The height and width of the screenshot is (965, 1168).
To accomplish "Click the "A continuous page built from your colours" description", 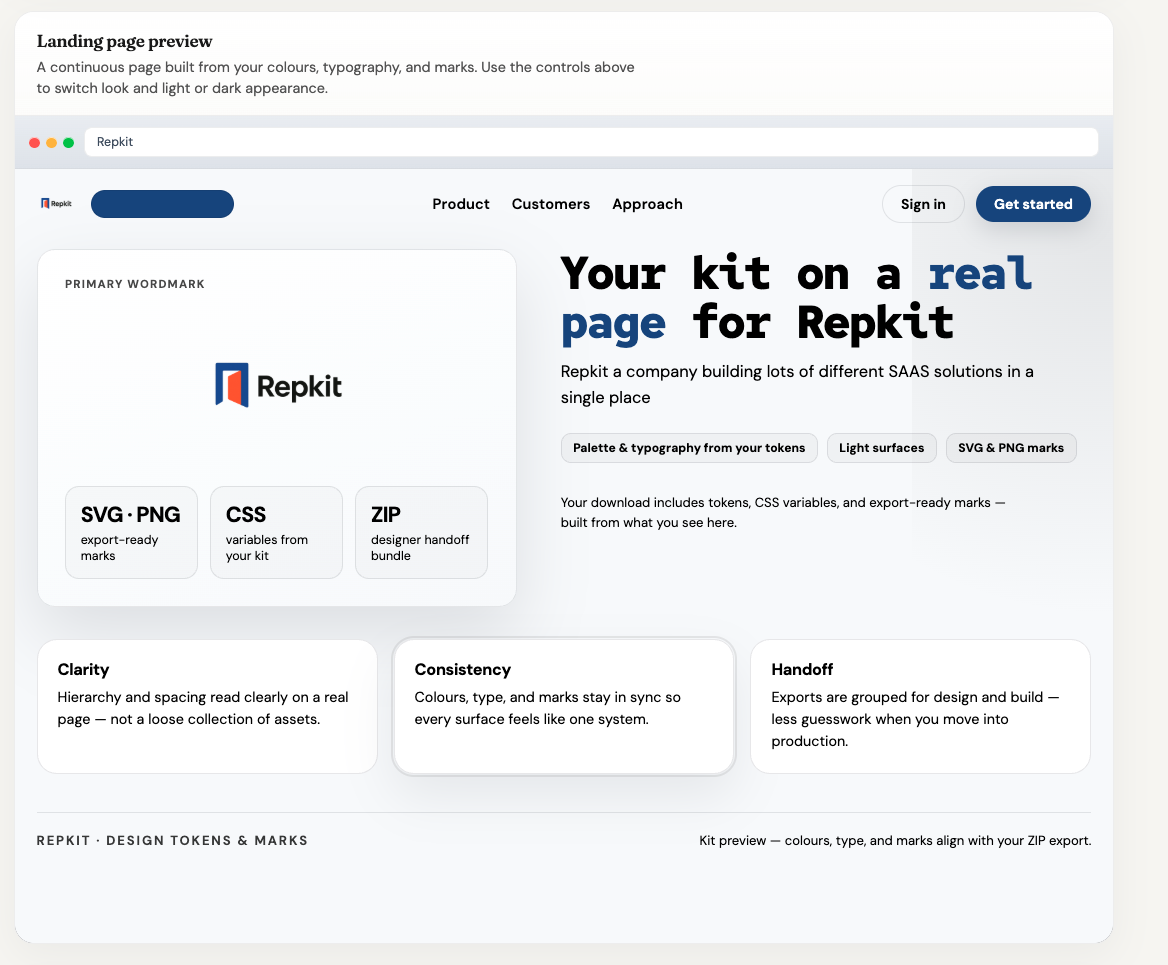I will (x=335, y=77).
